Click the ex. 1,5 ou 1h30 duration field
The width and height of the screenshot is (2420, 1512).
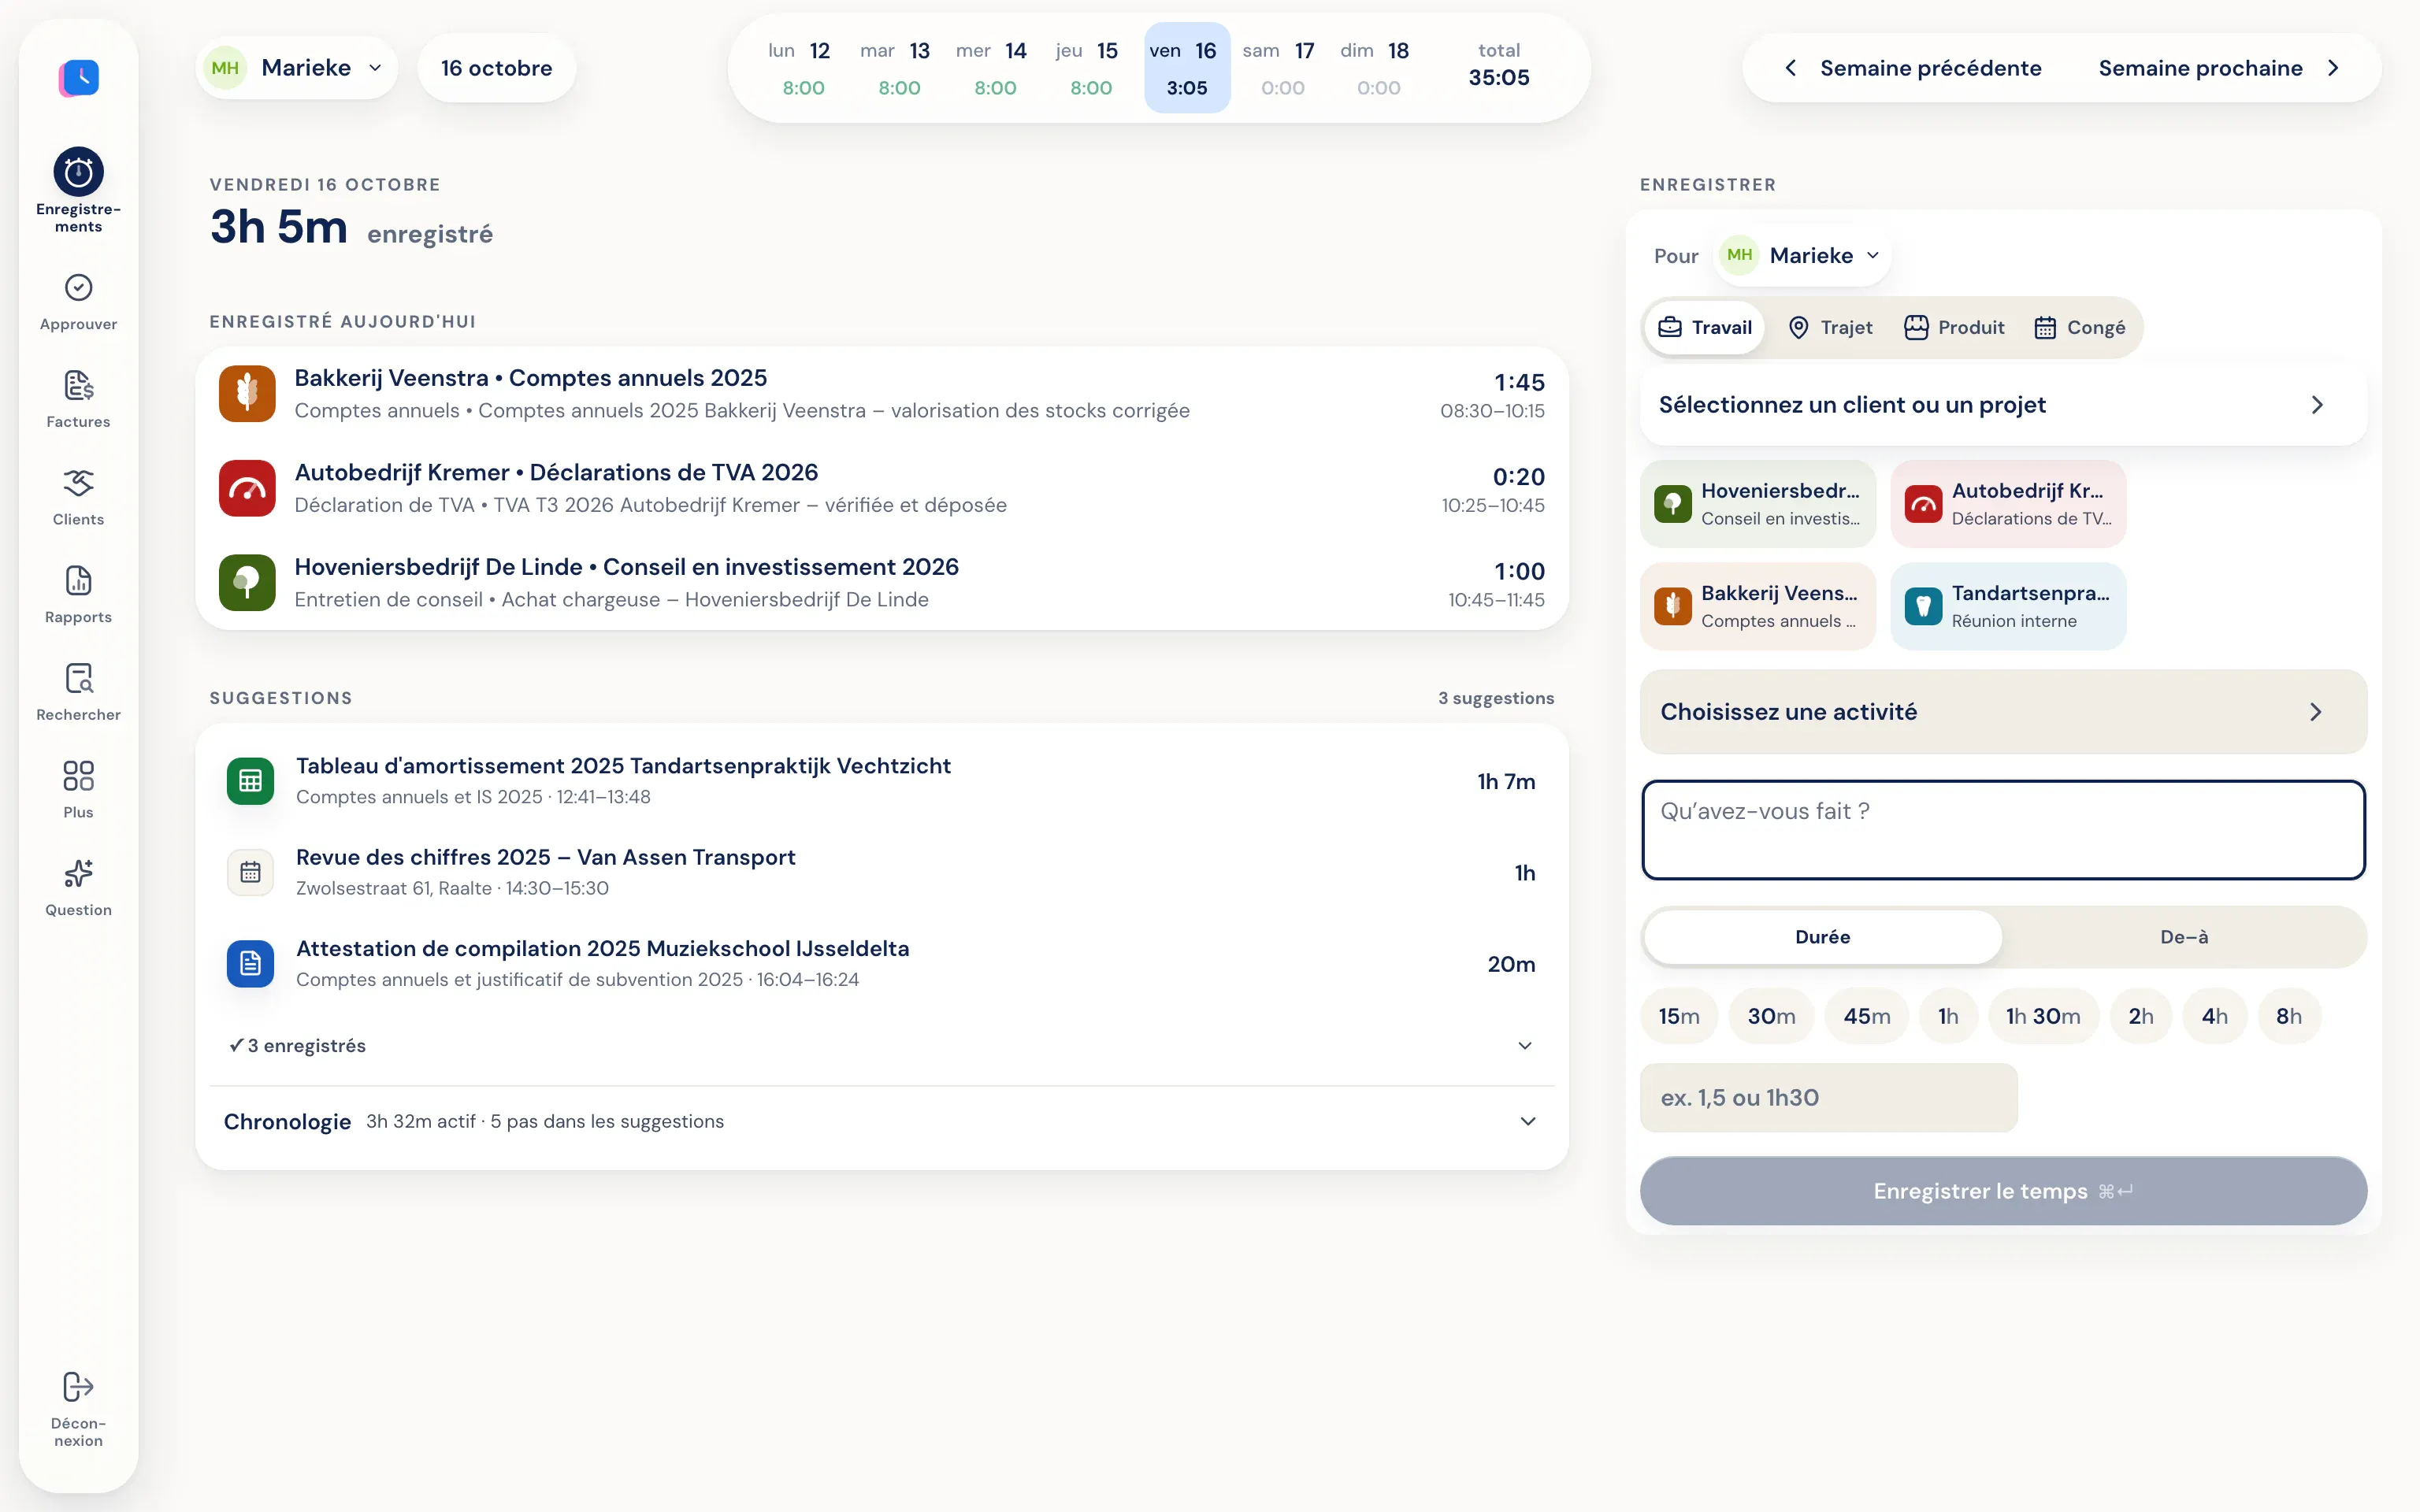[x=1828, y=1098]
